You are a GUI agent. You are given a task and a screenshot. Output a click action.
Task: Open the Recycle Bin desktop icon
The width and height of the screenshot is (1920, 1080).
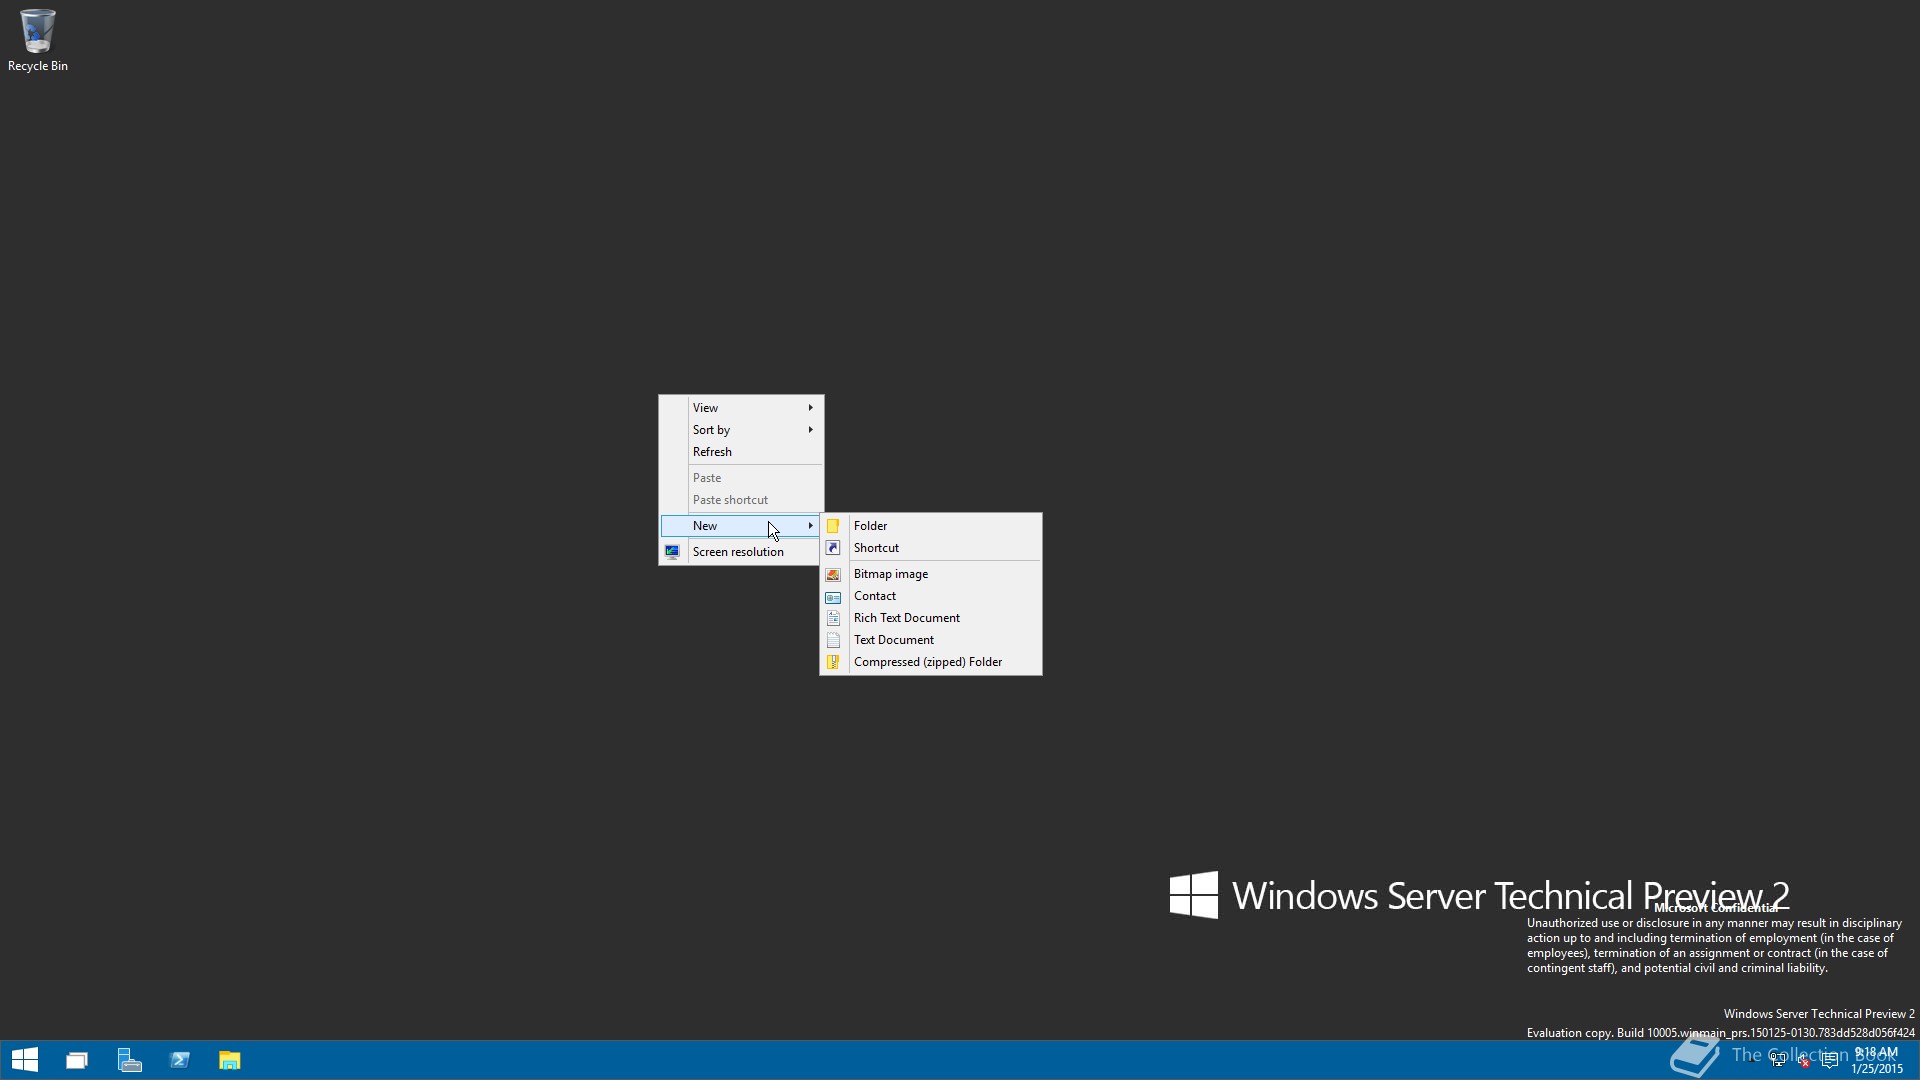(x=37, y=40)
